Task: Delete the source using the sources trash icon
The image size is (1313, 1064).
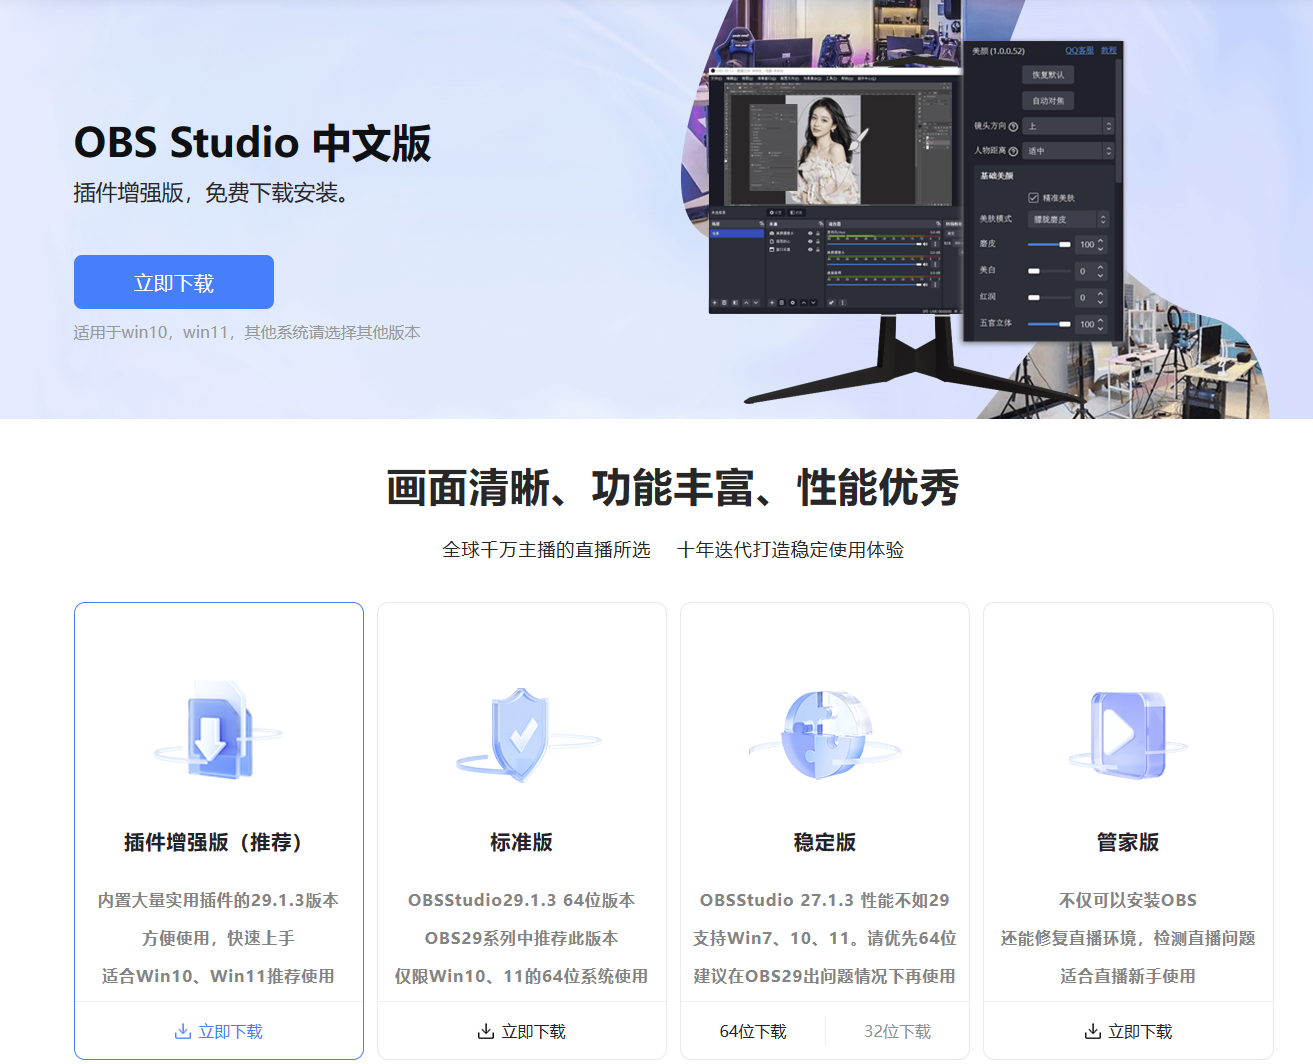Action: (x=782, y=302)
